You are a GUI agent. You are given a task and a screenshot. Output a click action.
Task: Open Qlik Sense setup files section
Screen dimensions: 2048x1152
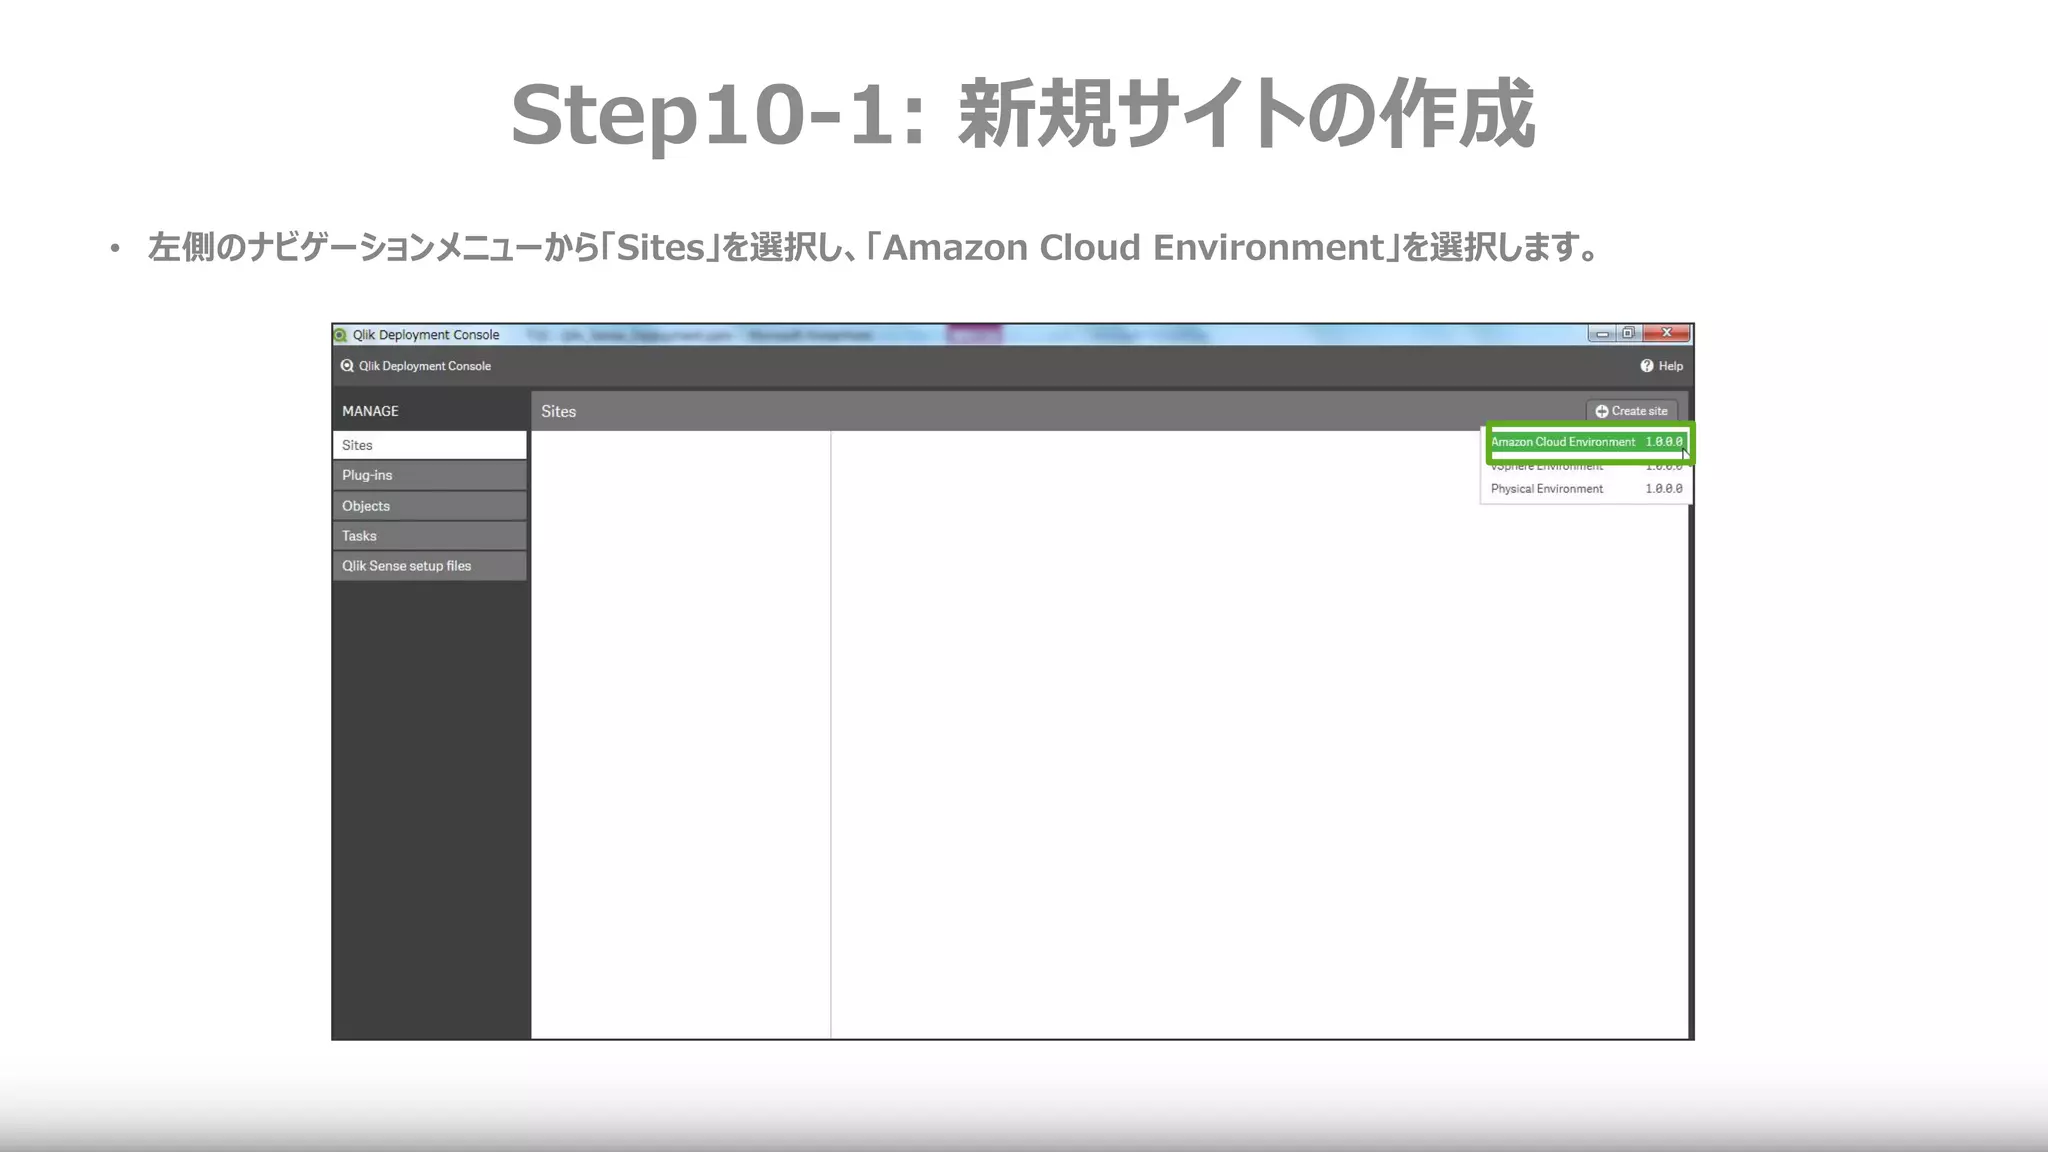tap(429, 566)
